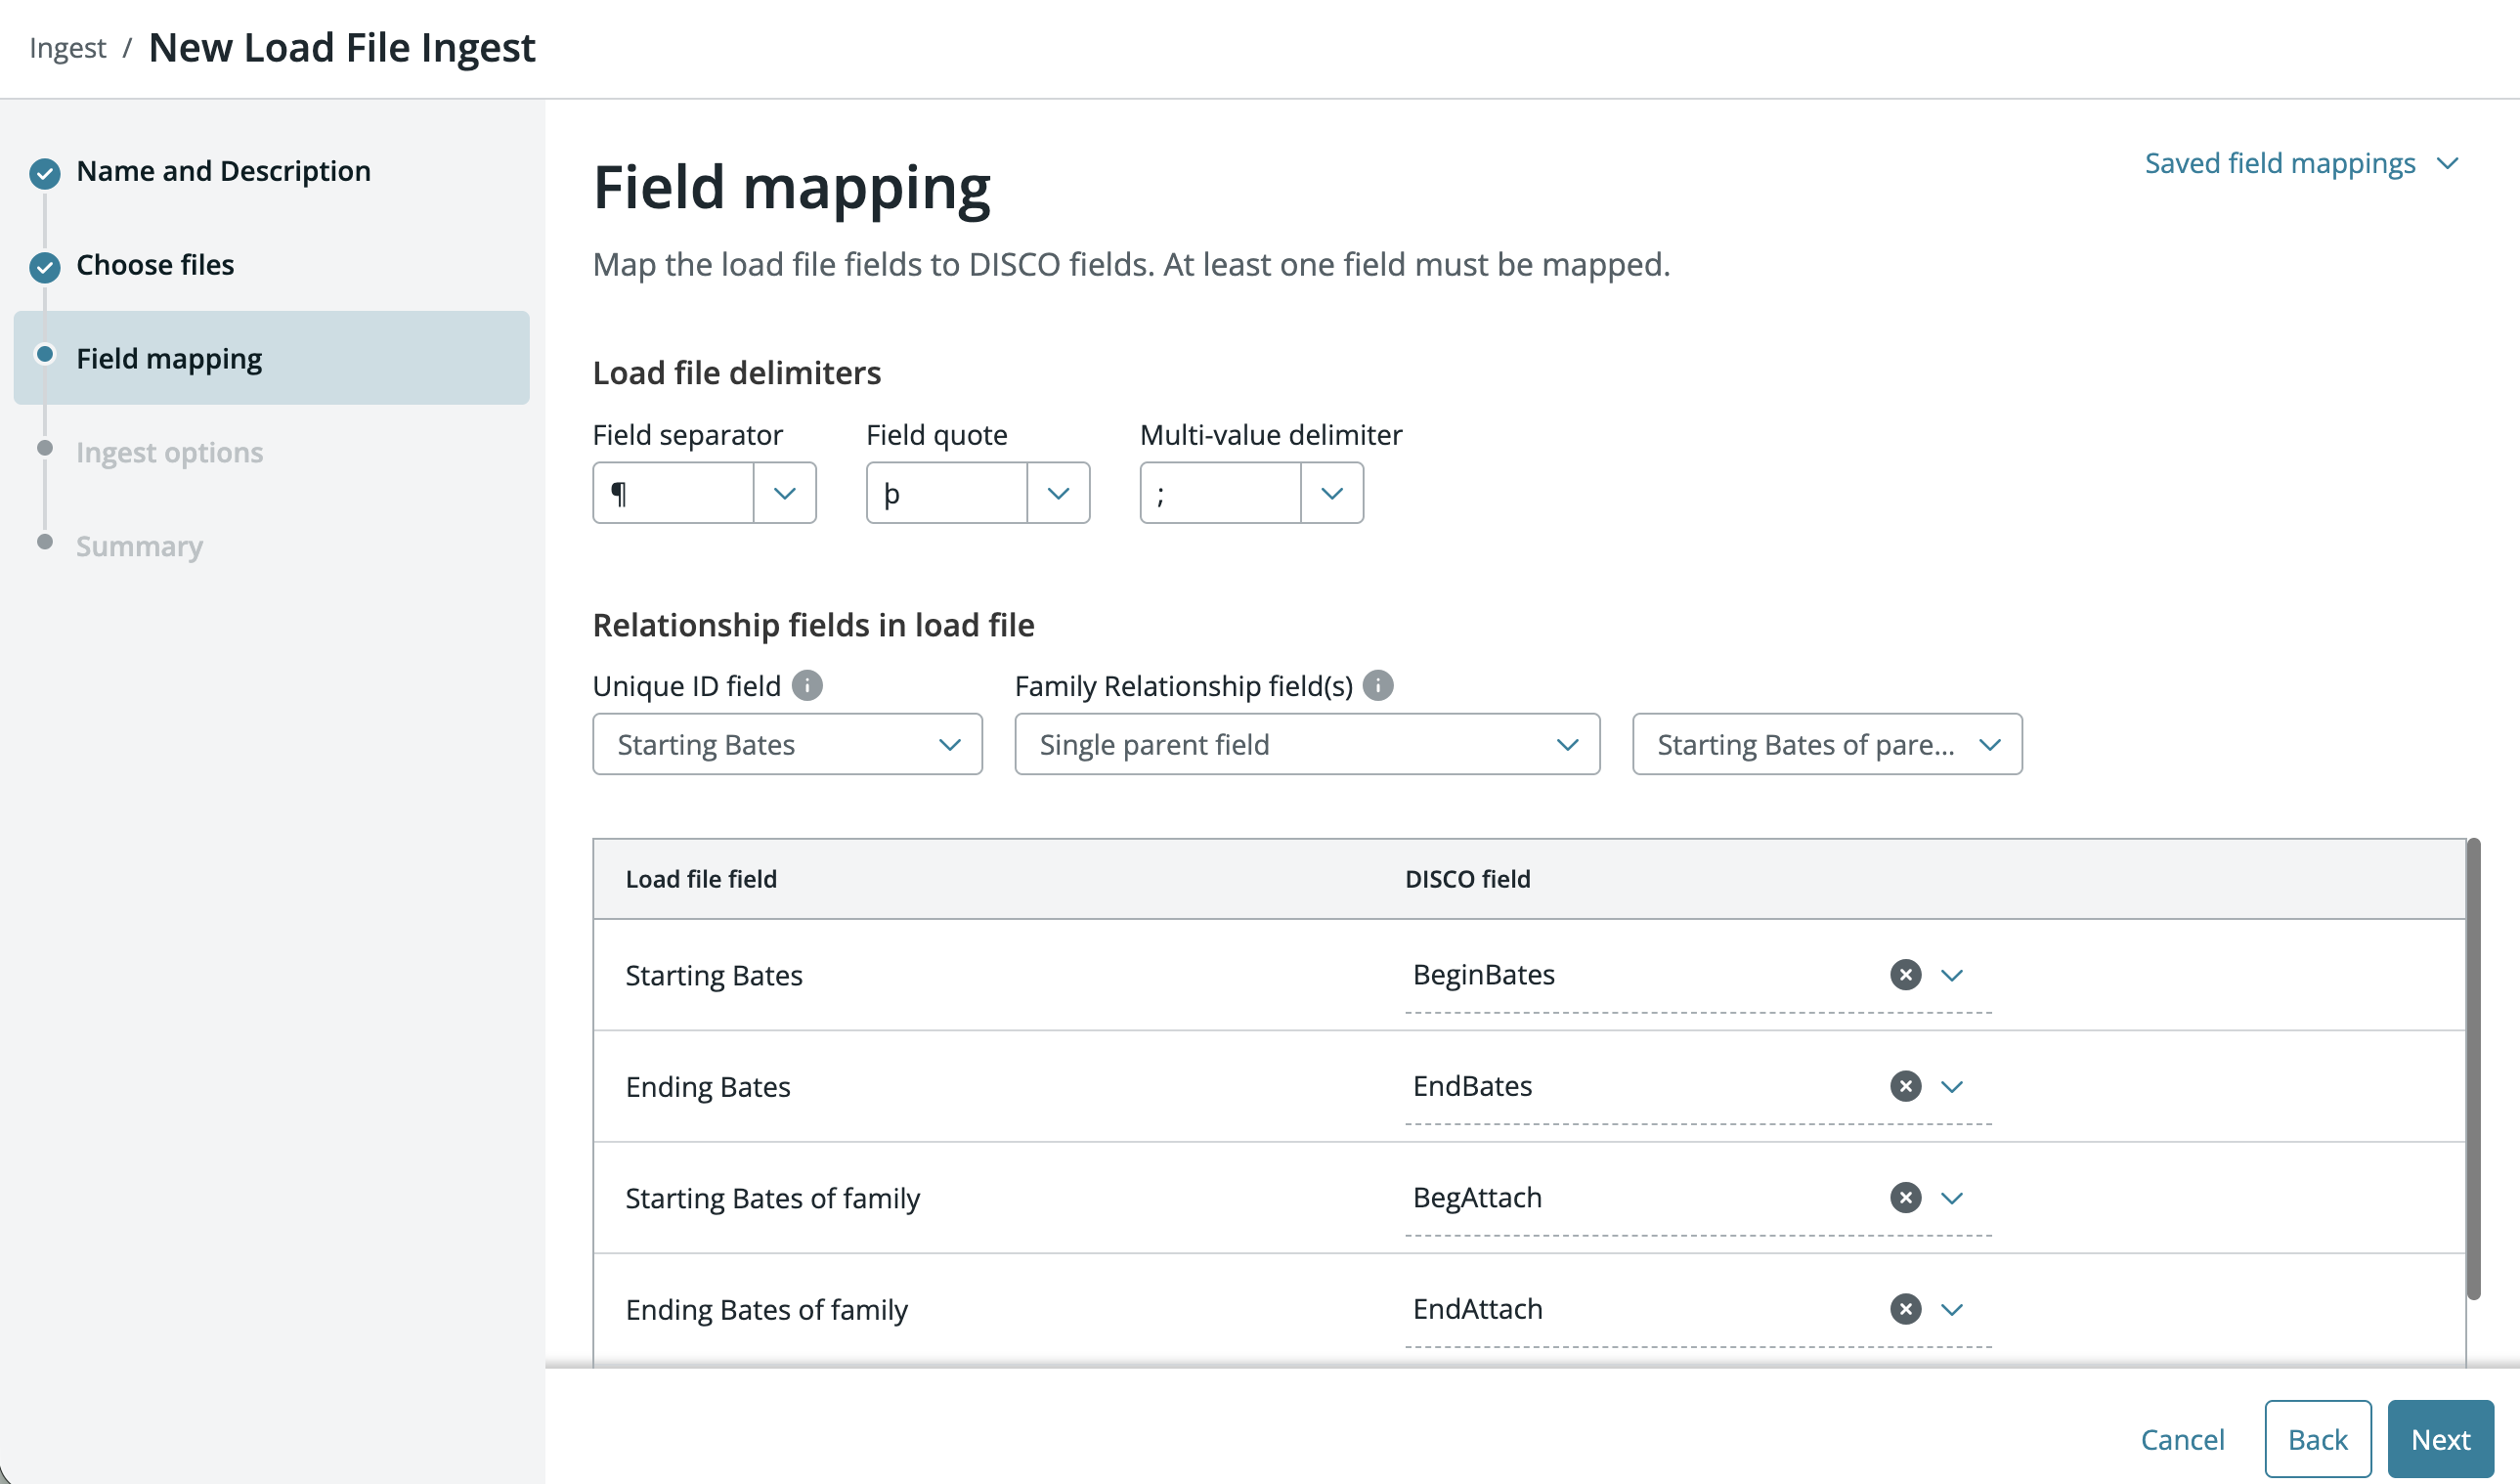Expand the BegAttach DISCO field chevron

pos(1952,1198)
